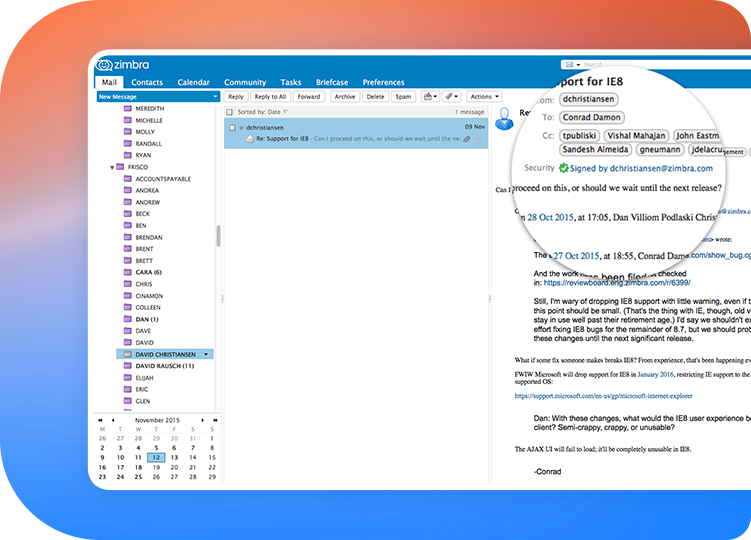The width and height of the screenshot is (751, 540).
Task: Collapse the FRISCO folder tree
Action: tap(112, 167)
